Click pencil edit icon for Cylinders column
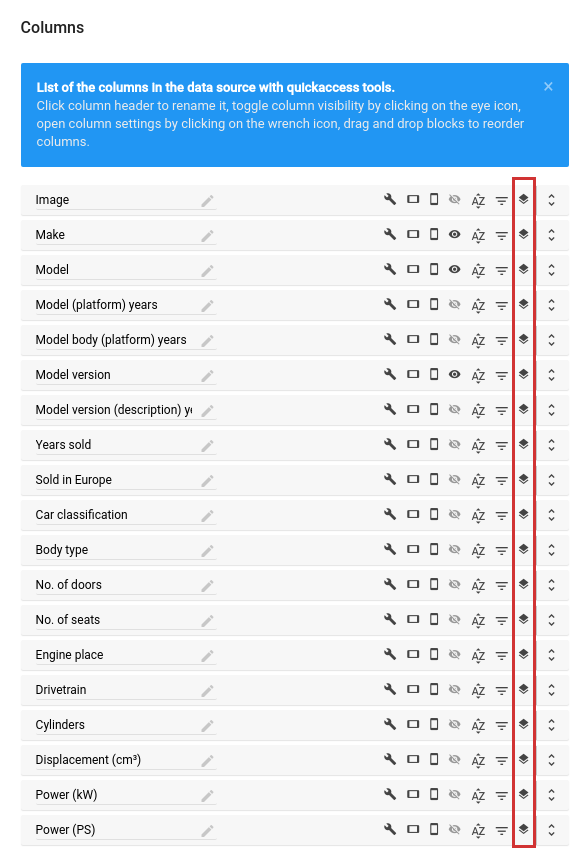 207,726
